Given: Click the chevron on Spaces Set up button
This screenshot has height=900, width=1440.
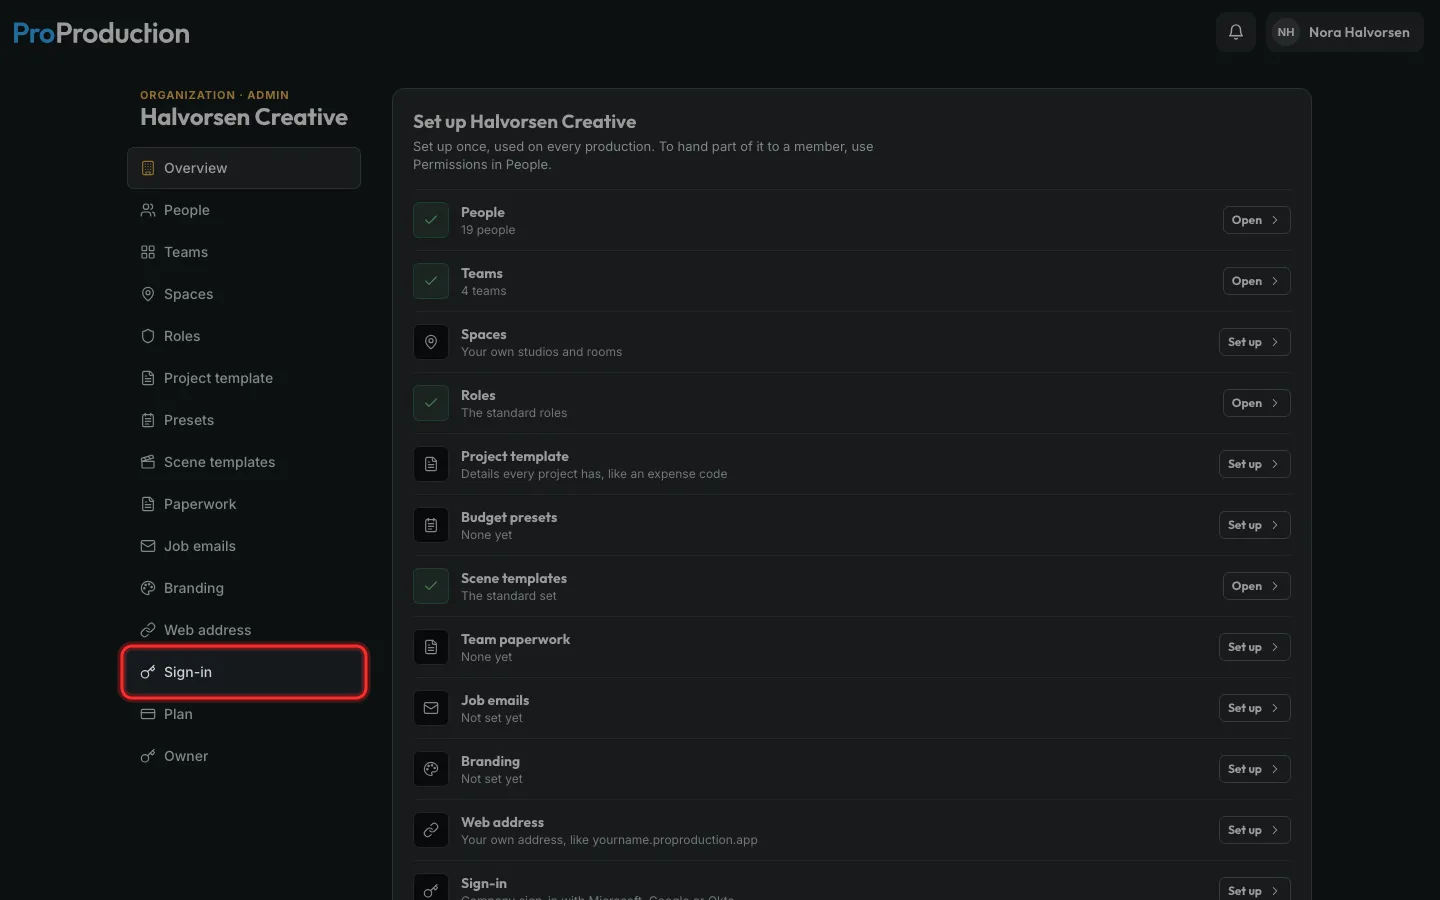Looking at the screenshot, I should (x=1275, y=342).
